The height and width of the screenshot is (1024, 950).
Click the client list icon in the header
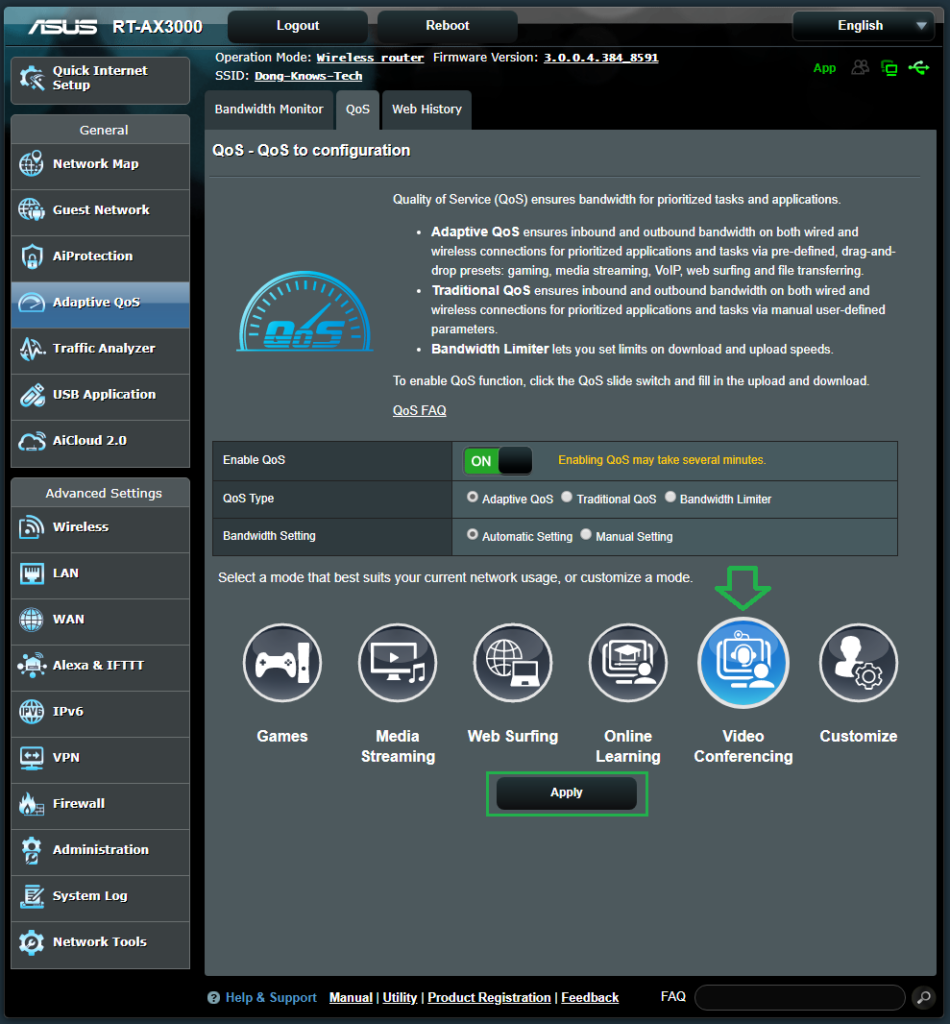click(861, 68)
